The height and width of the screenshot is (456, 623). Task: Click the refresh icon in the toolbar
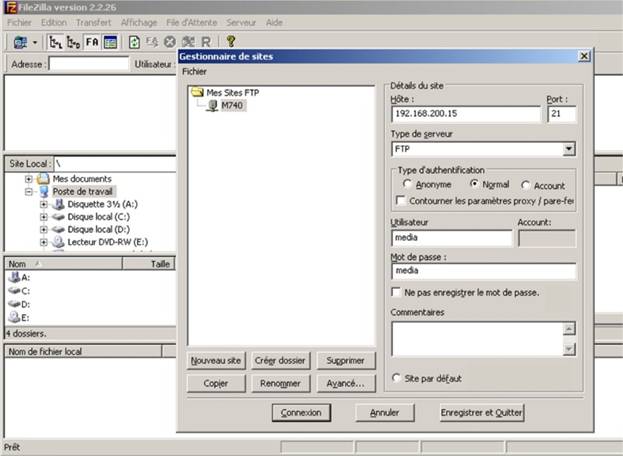pyautogui.click(x=134, y=42)
